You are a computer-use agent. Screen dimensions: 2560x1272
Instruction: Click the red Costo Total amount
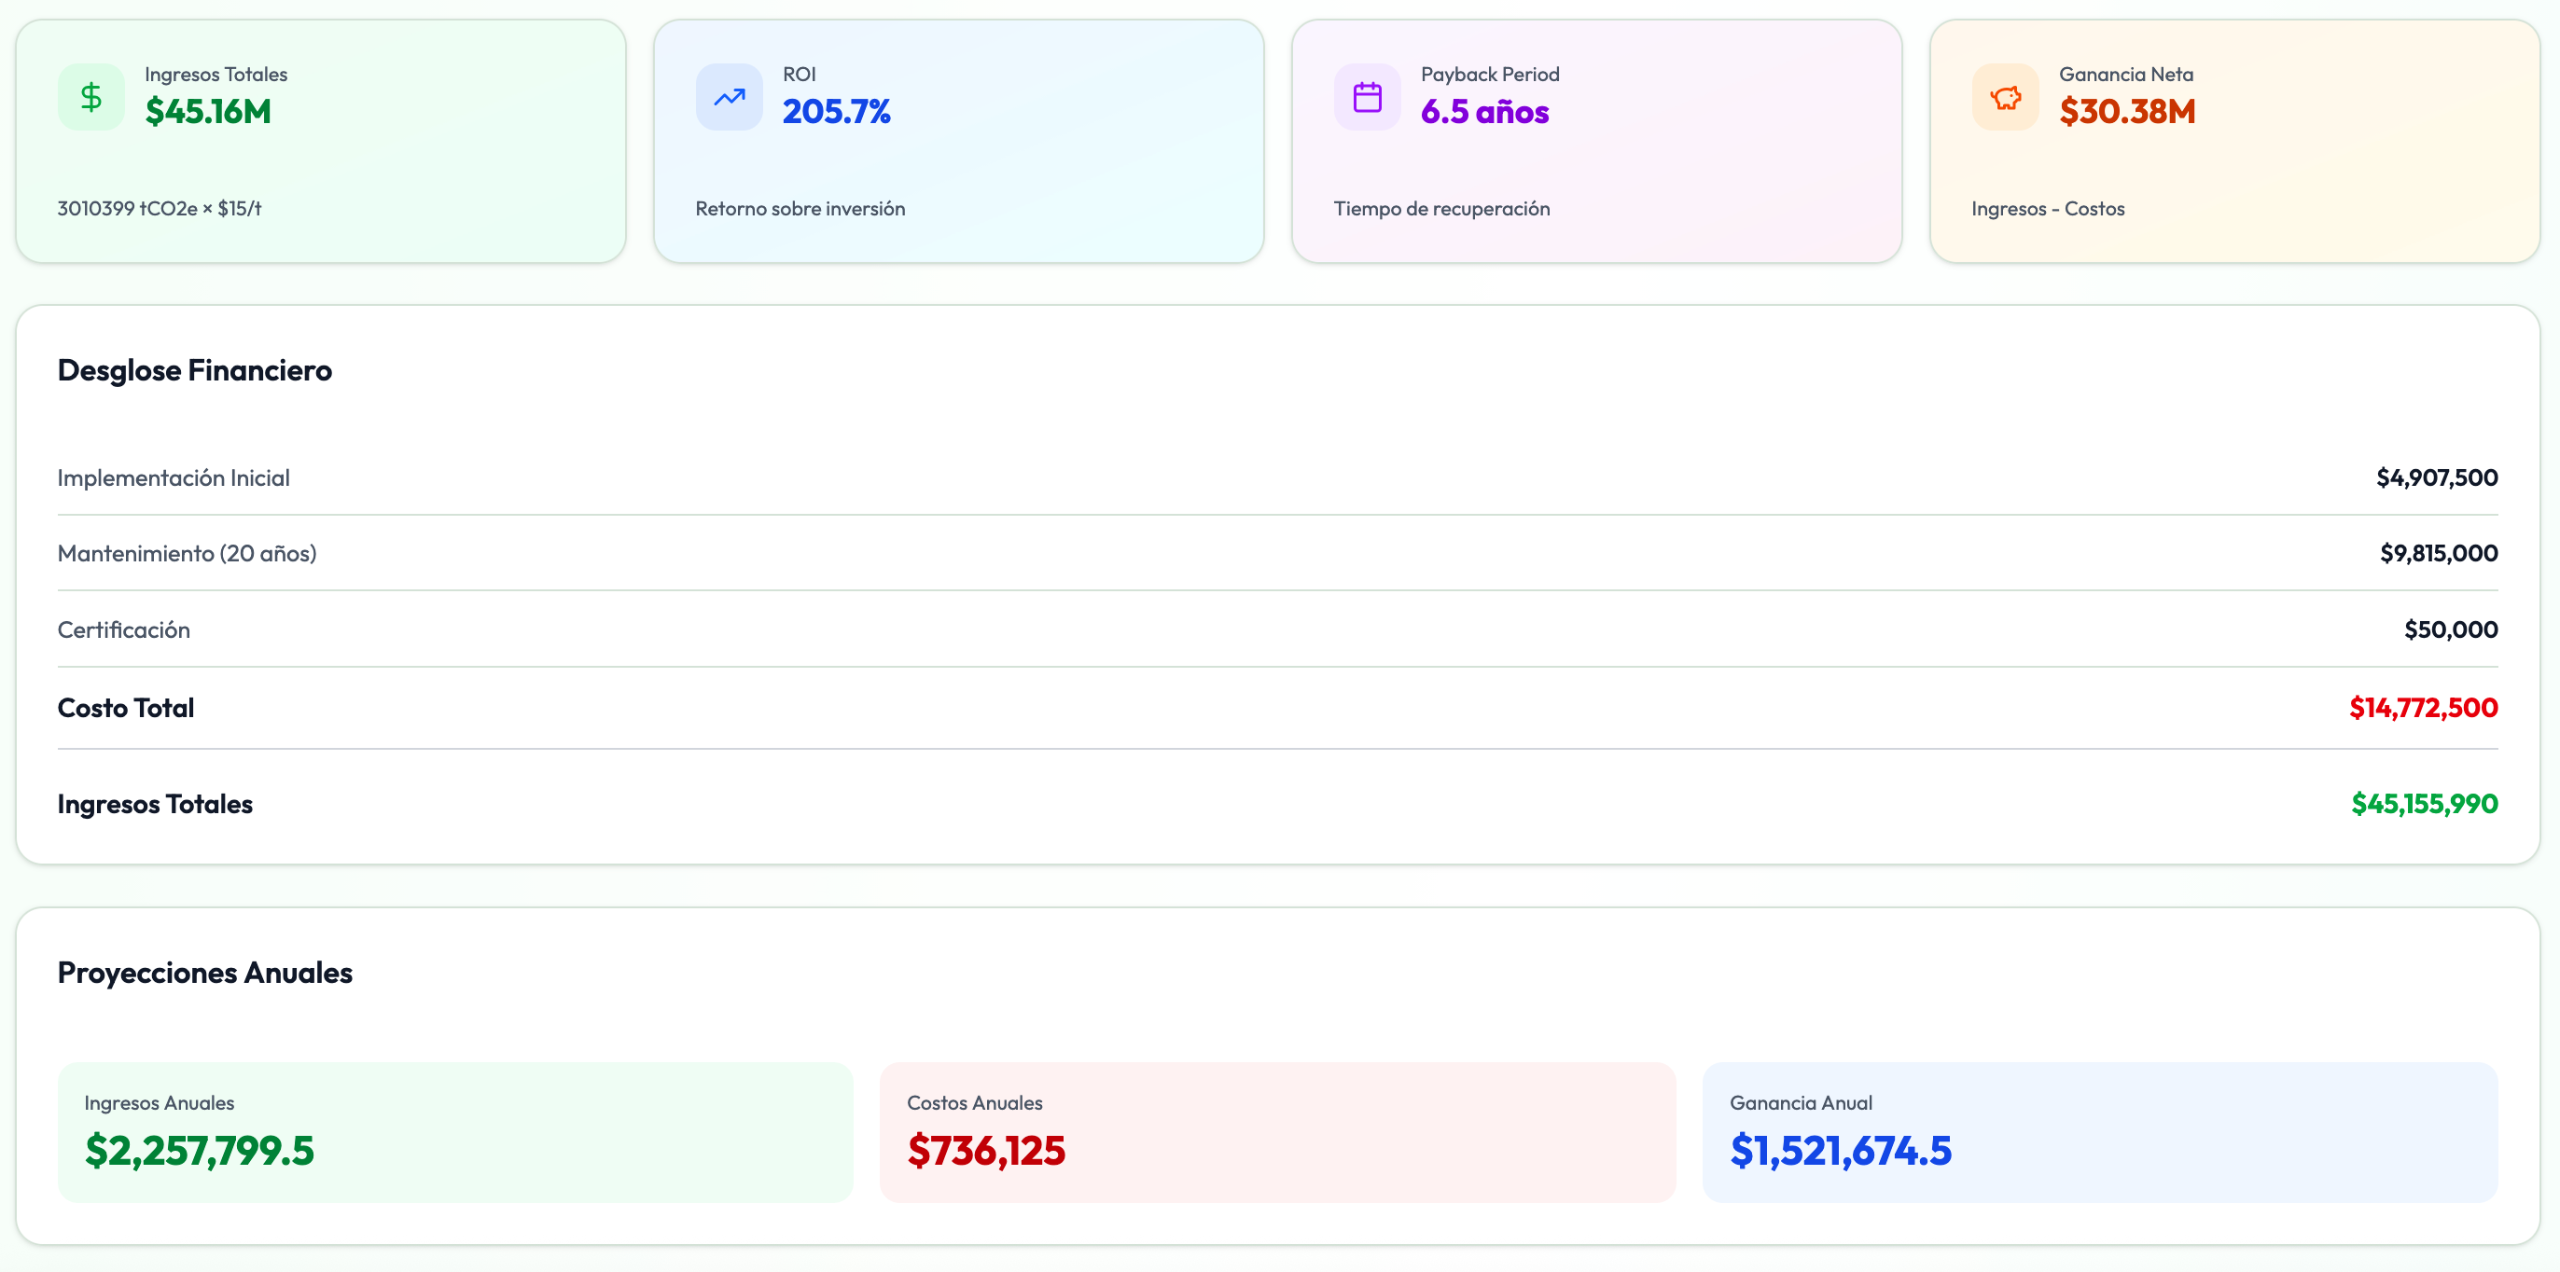[2423, 708]
